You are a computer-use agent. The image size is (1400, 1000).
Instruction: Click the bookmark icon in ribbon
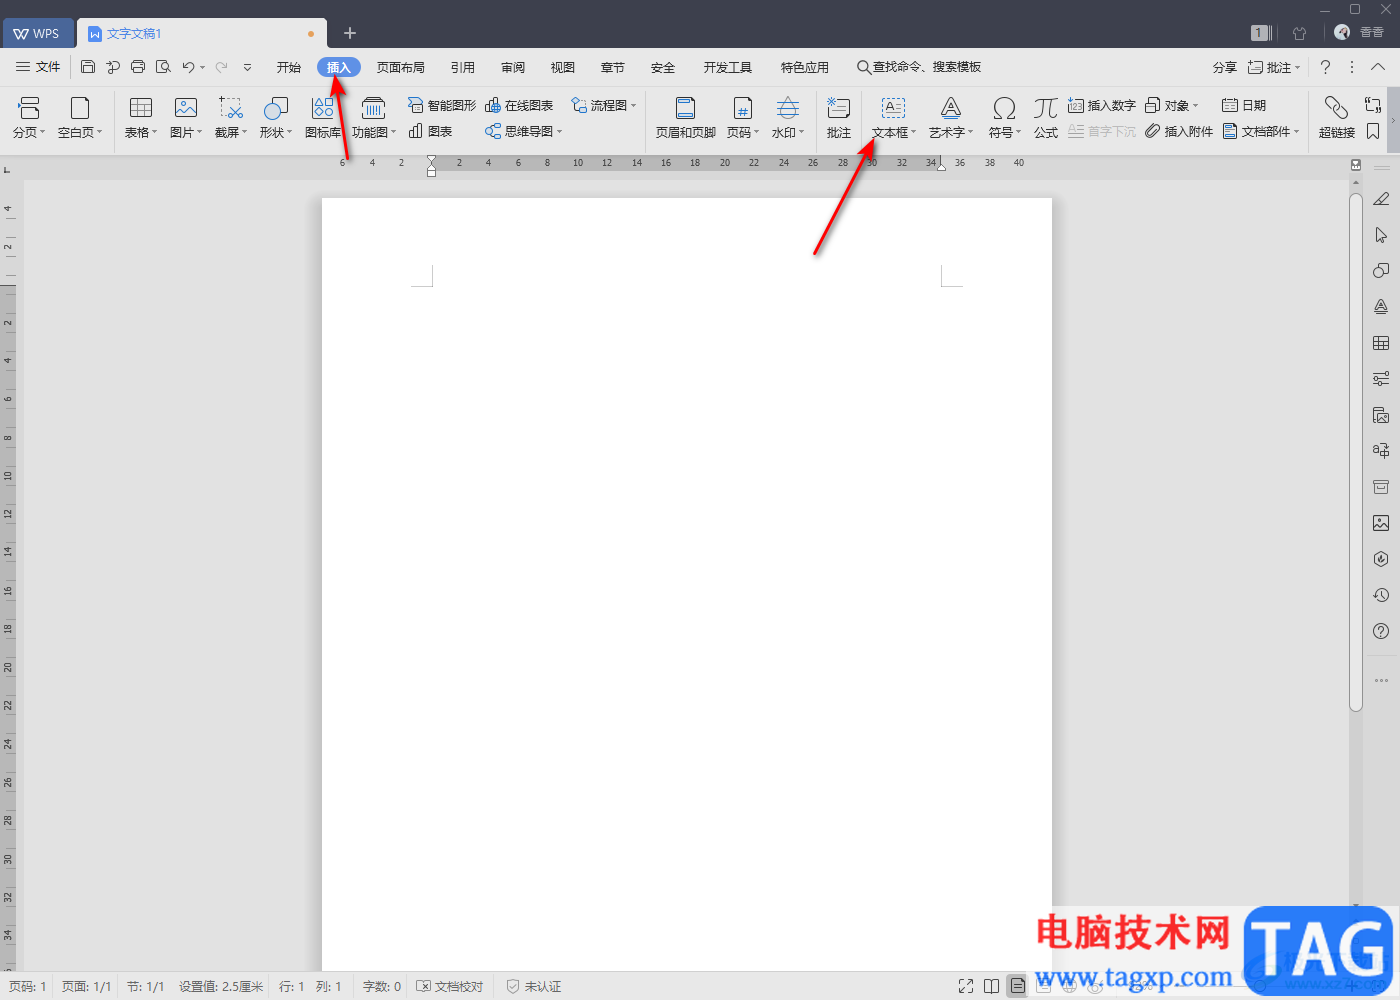click(1373, 131)
